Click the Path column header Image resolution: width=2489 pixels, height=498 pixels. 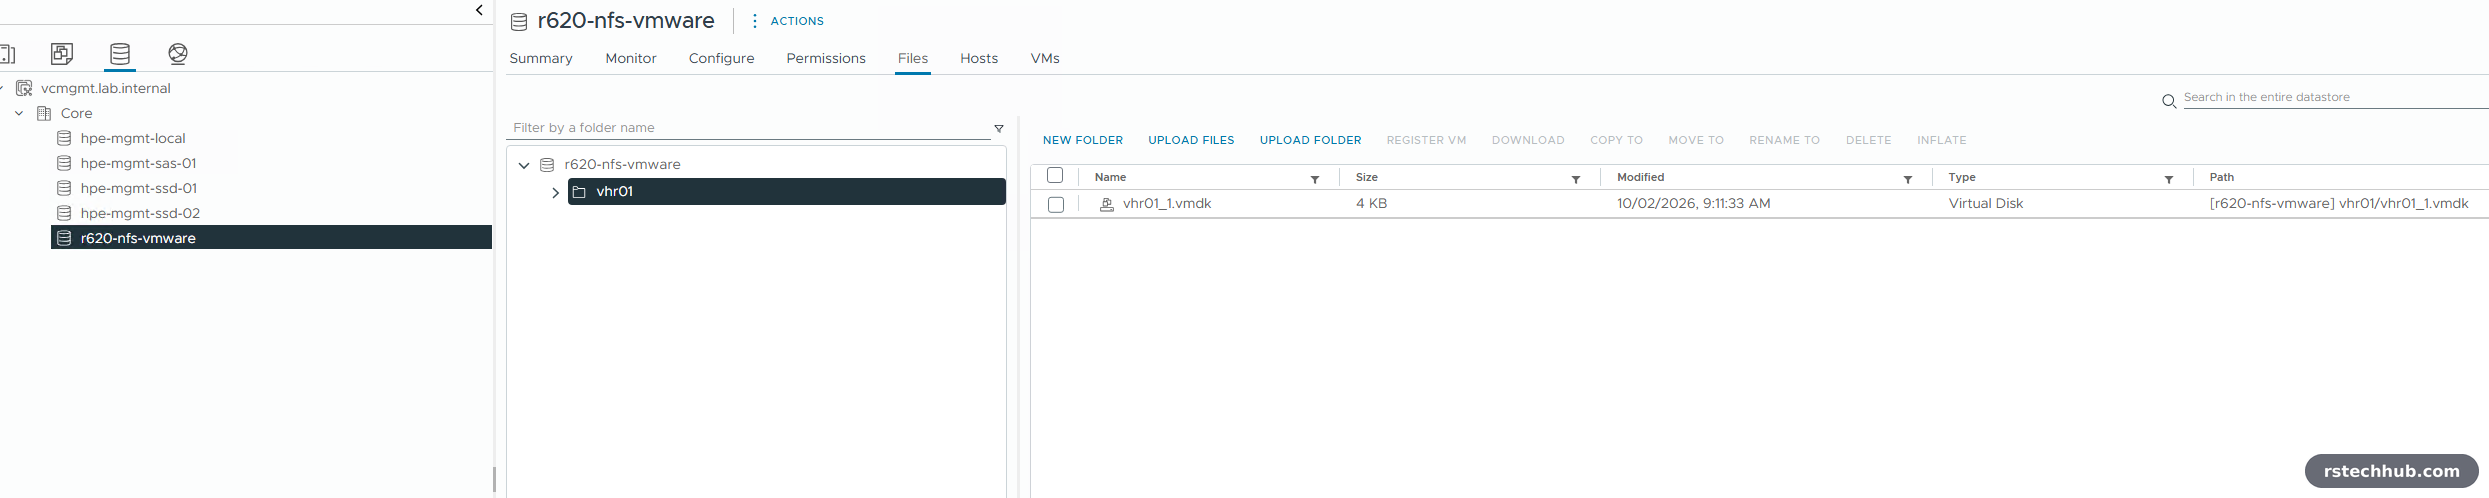(x=2221, y=177)
